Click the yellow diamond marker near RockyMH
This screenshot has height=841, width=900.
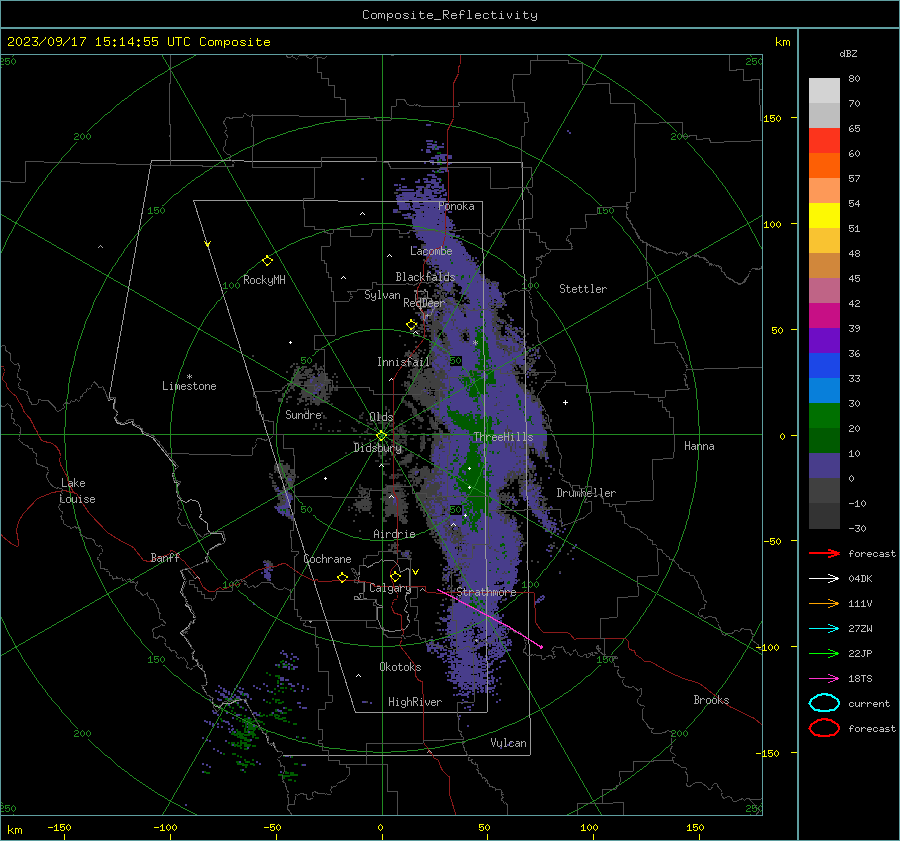(x=267, y=261)
